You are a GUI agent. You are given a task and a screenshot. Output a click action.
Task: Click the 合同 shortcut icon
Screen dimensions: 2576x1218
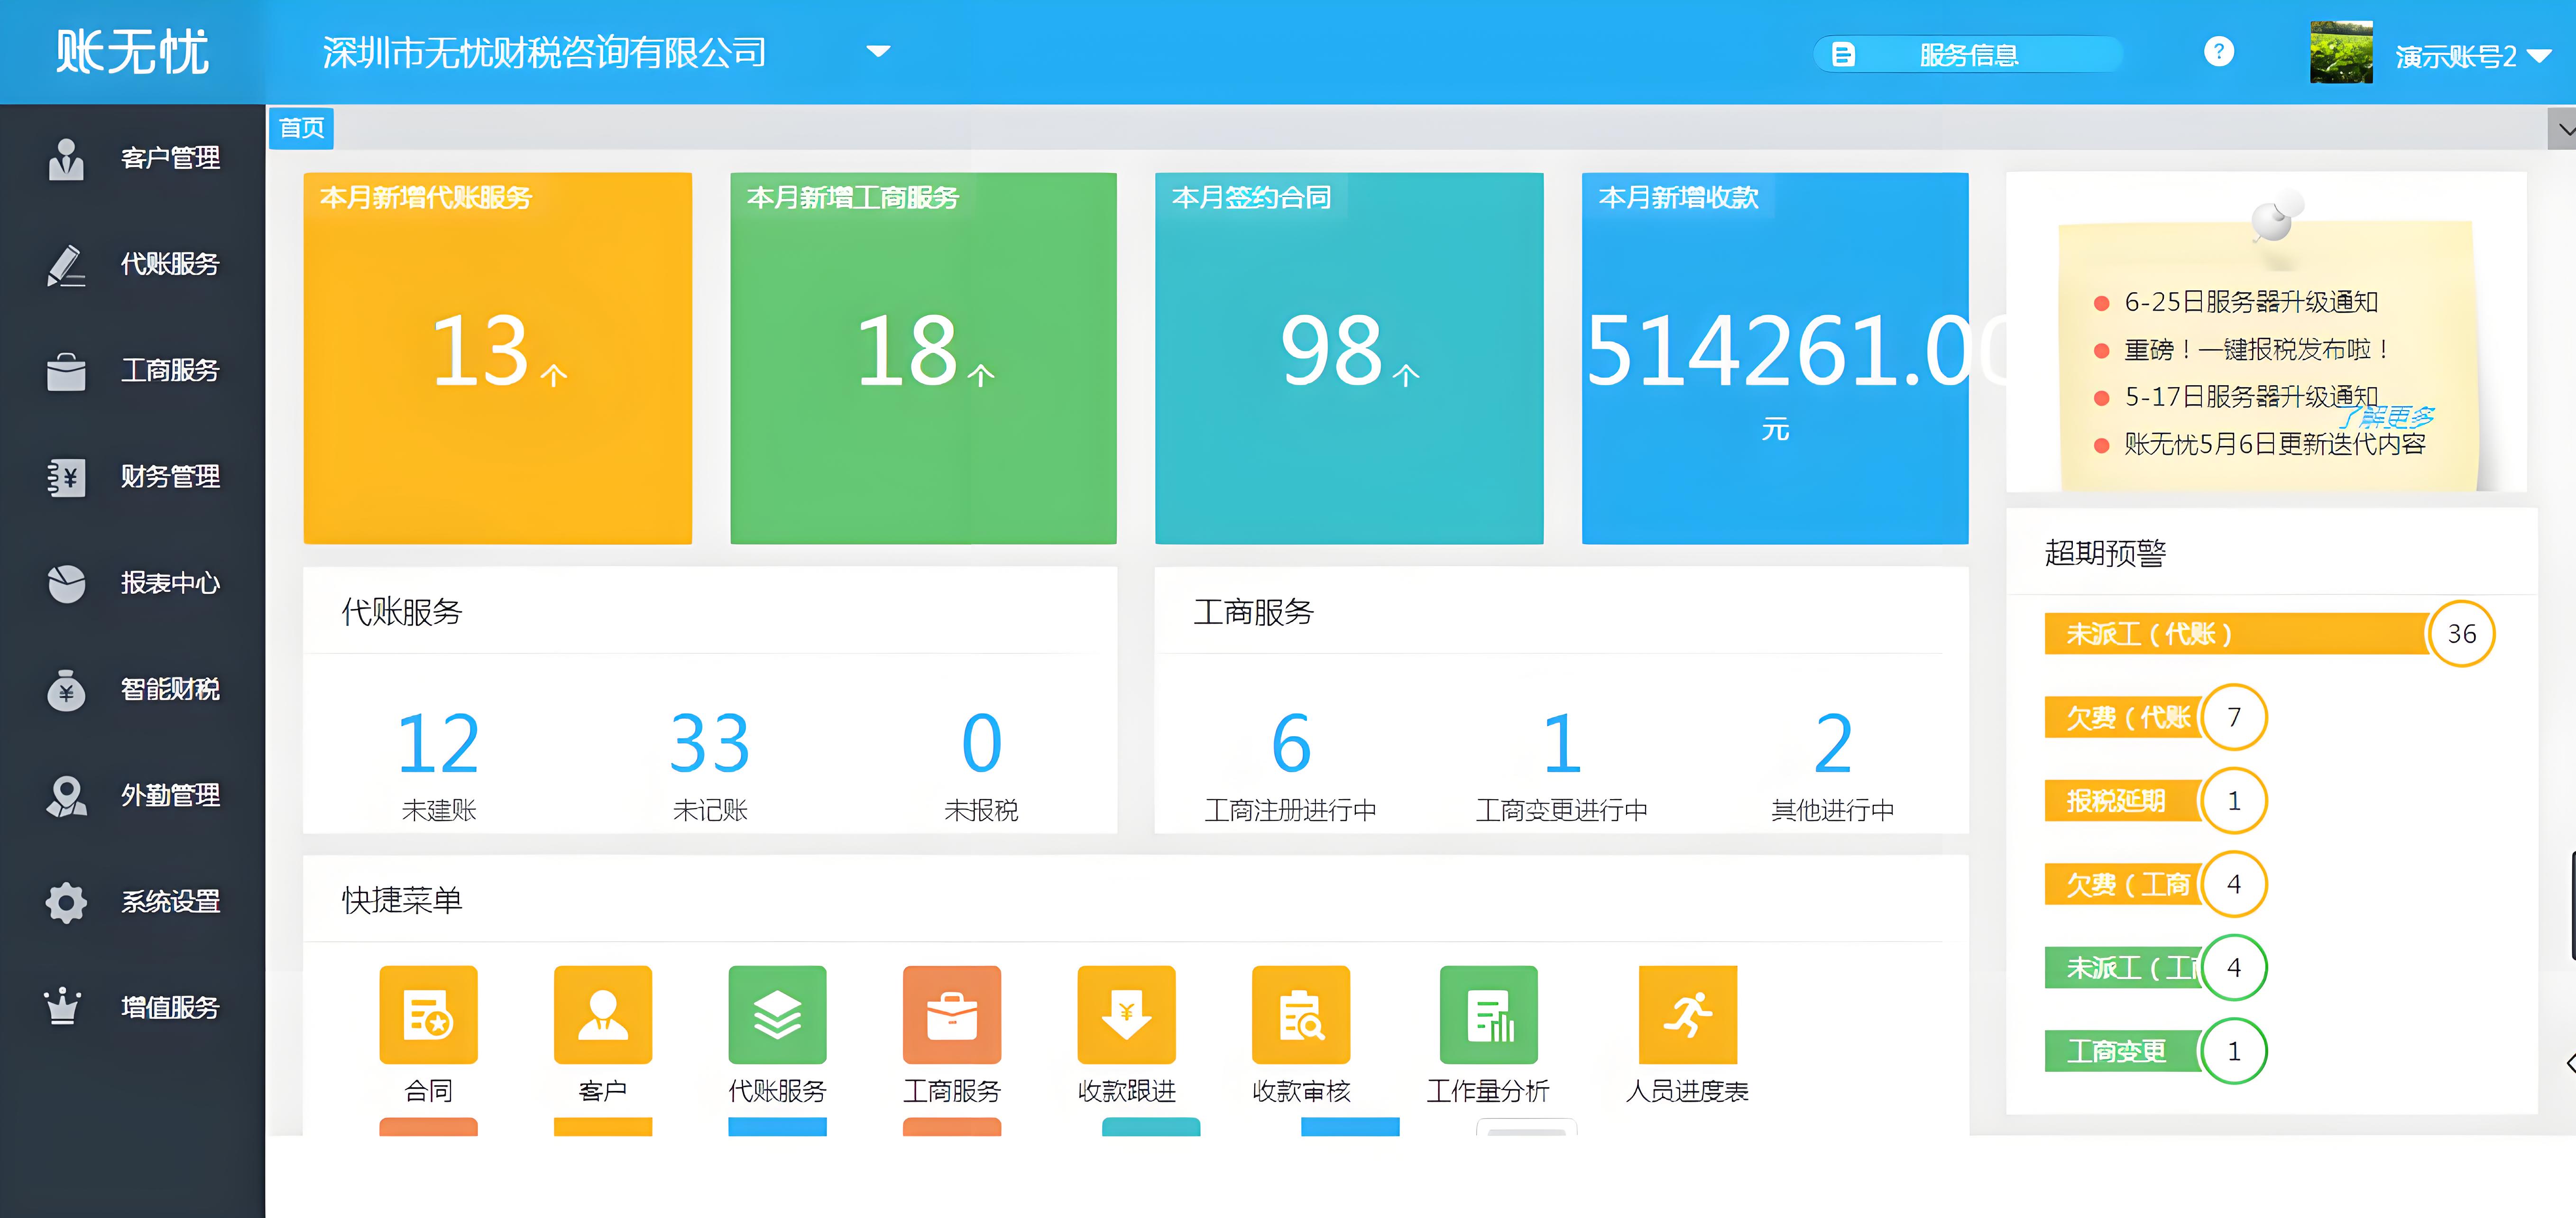click(x=428, y=1014)
